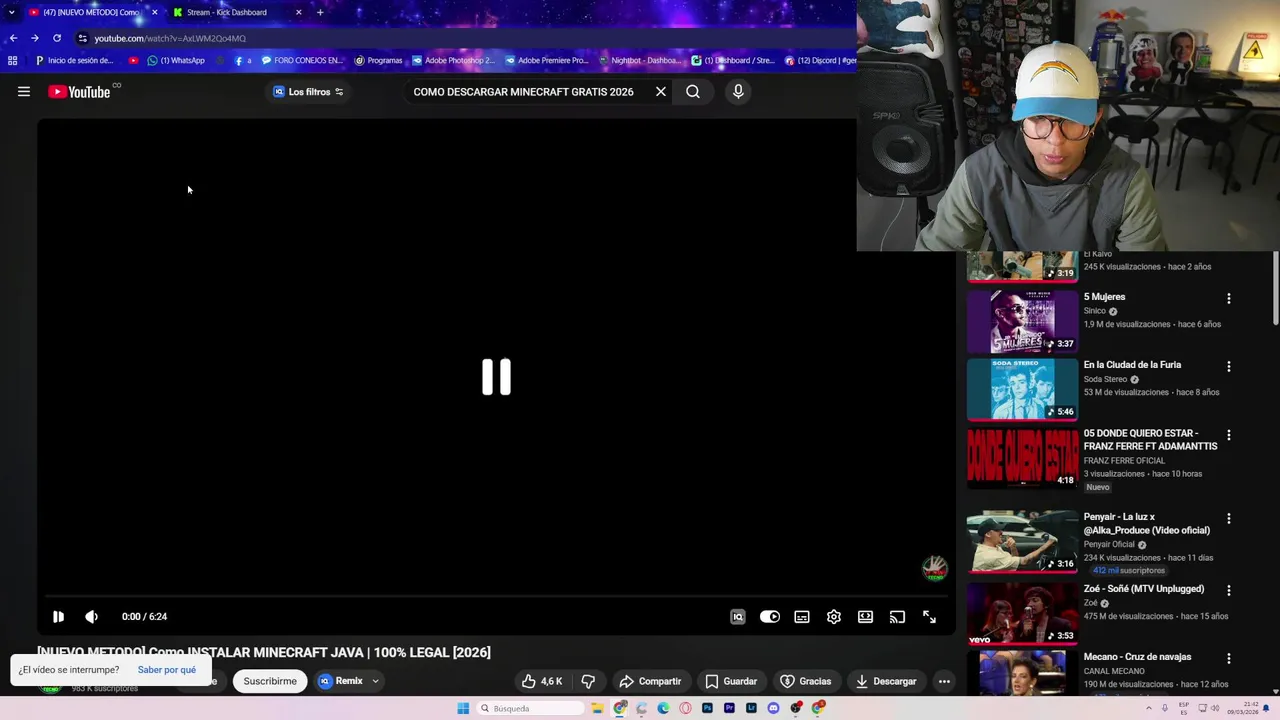Image resolution: width=1280 pixels, height=720 pixels.
Task: Open the Saber por qué link
Action: (167, 670)
